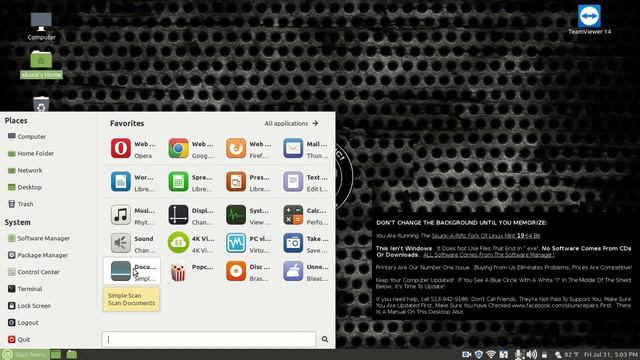Launch LibreOffice Word processor
The image size is (640, 360).
point(133,182)
